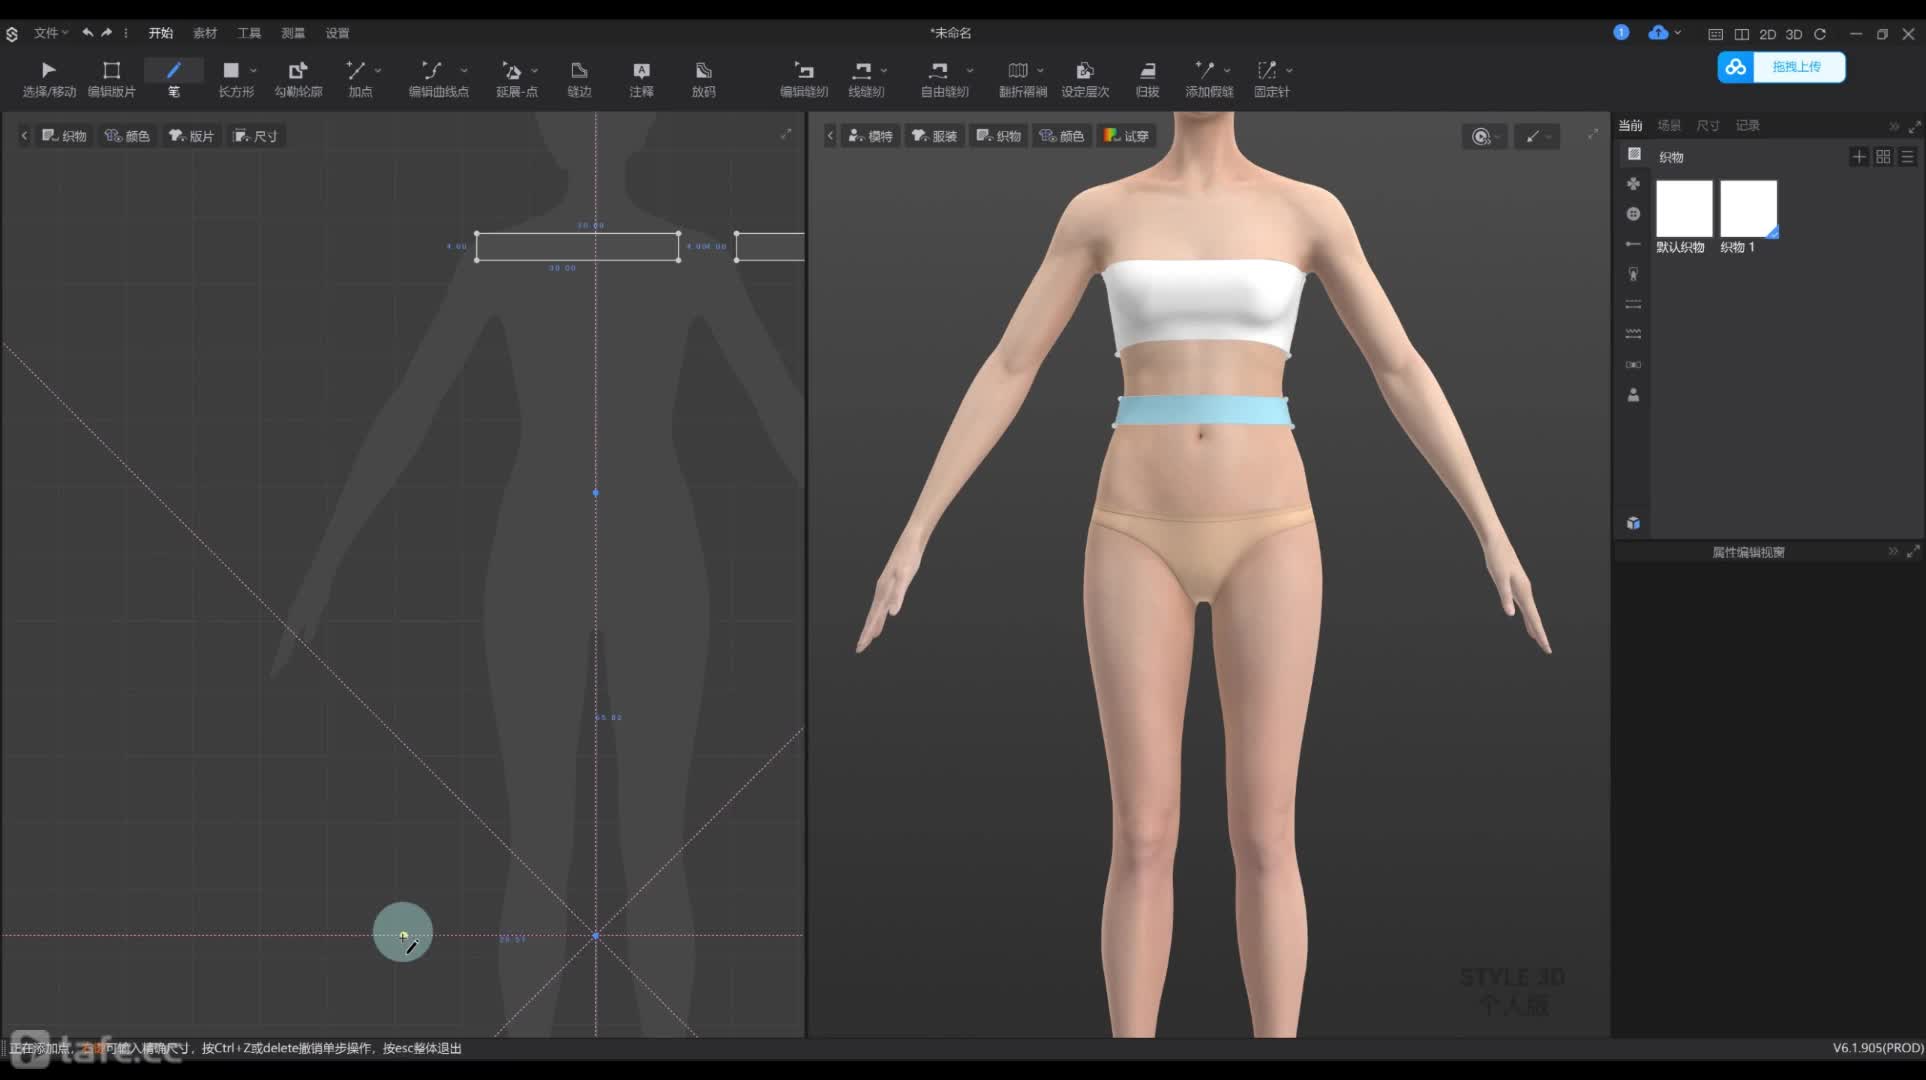Viewport: 1926px width, 1080px height.
Task: Open the 开始 start ribbon tab
Action: (161, 33)
